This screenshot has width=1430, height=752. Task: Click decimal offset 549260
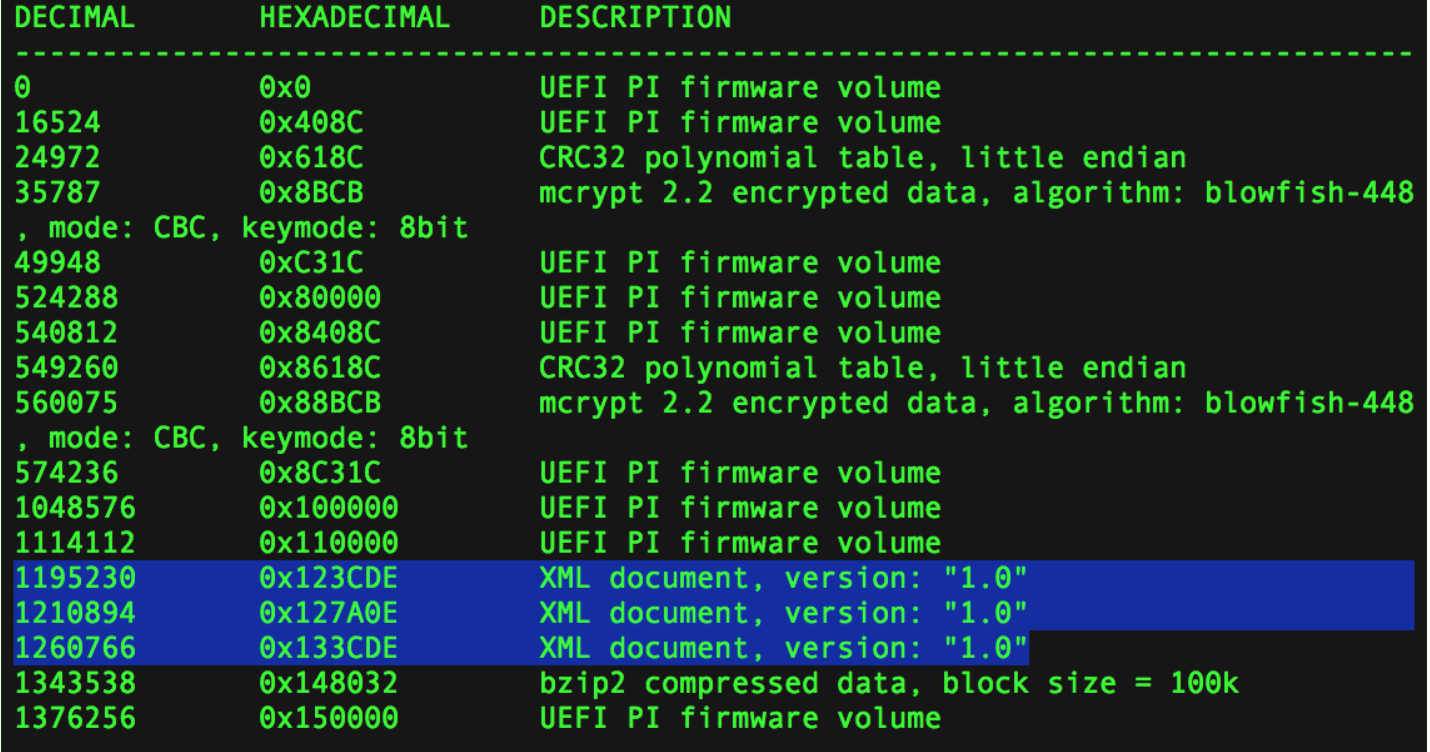[66, 368]
